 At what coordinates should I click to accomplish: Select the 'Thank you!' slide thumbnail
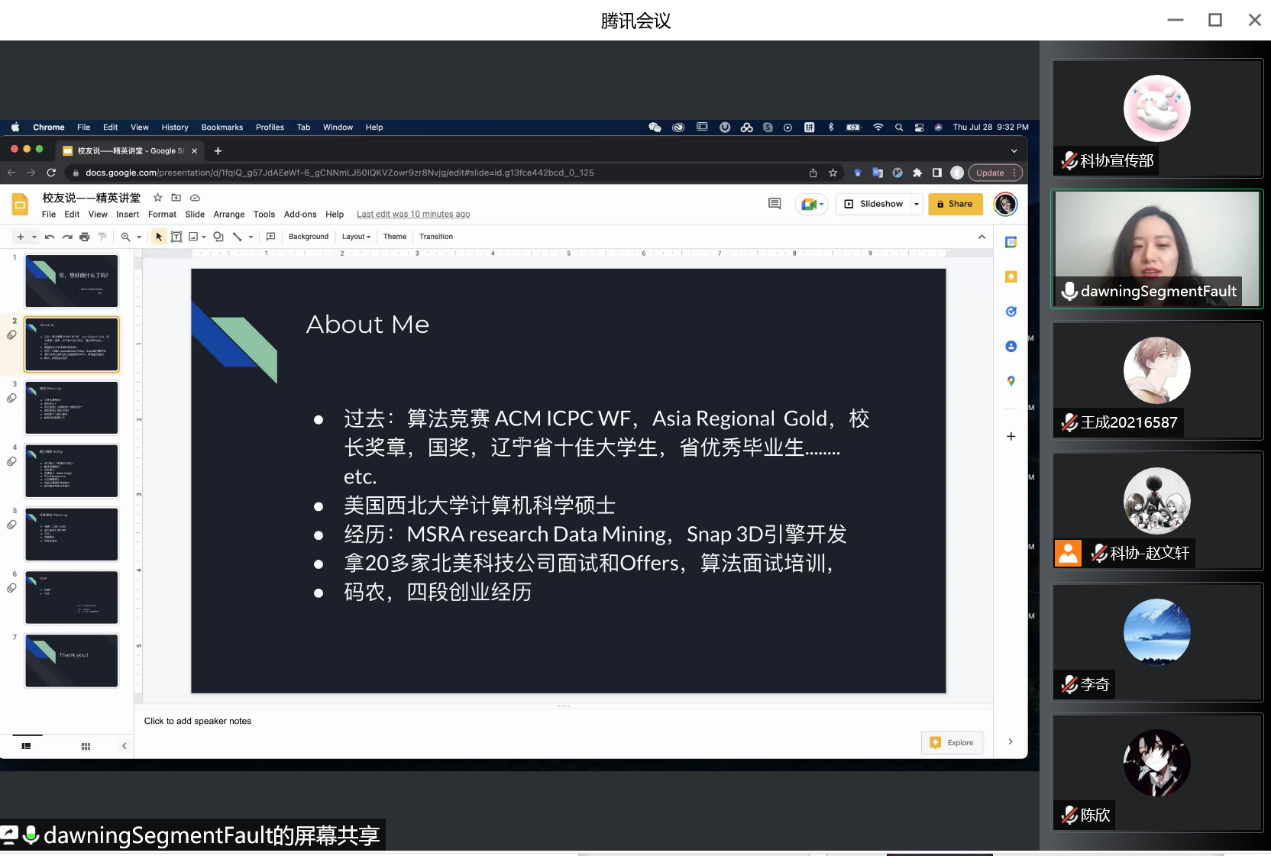click(71, 660)
